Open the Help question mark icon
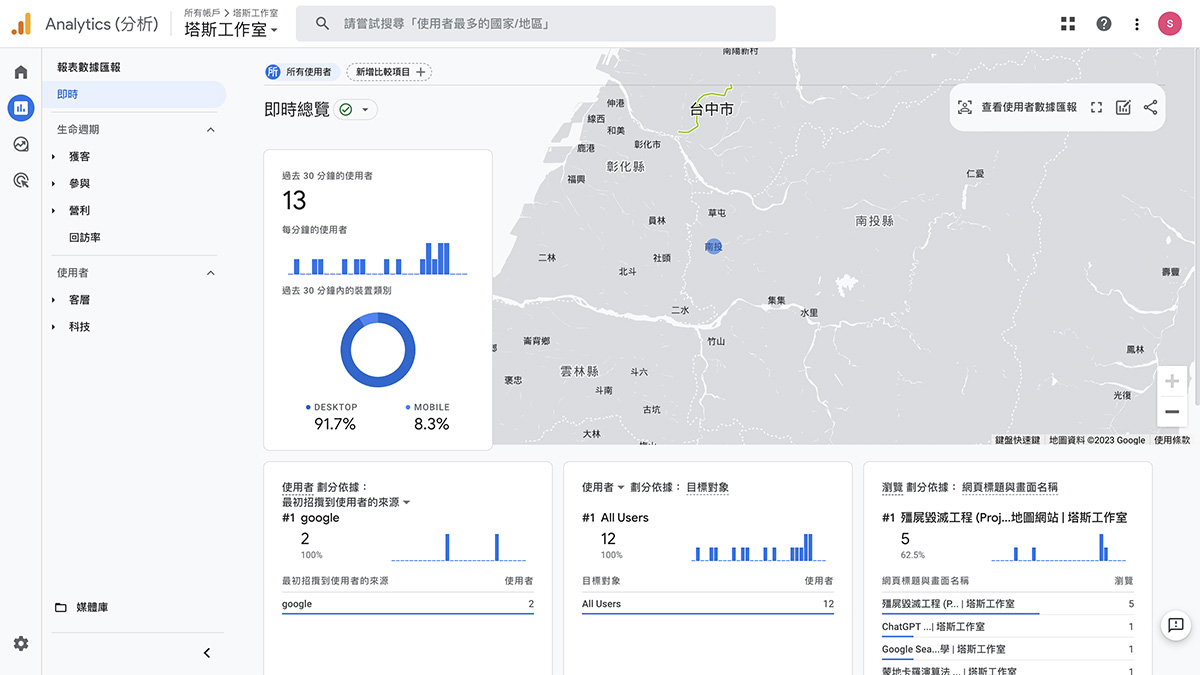 (x=1104, y=24)
